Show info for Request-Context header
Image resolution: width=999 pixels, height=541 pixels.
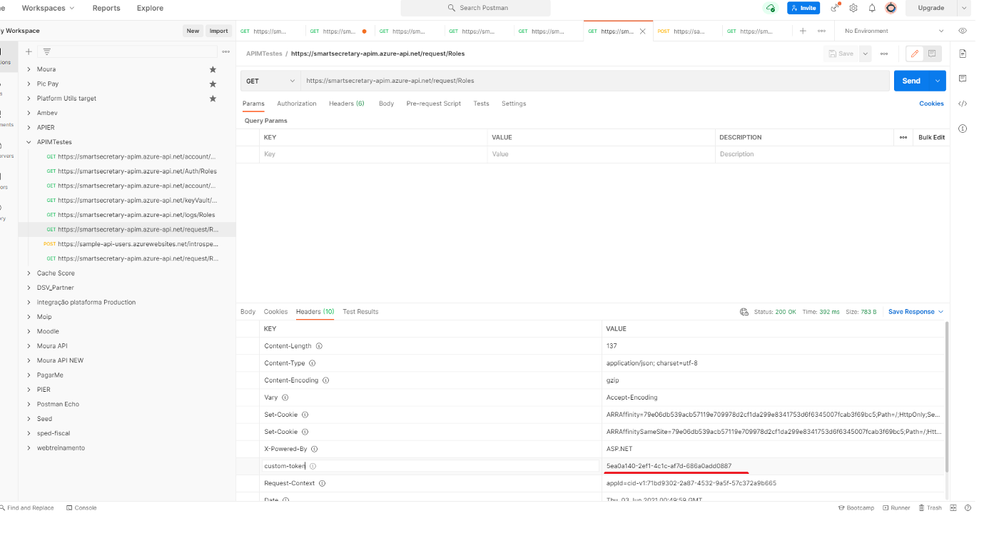322,484
